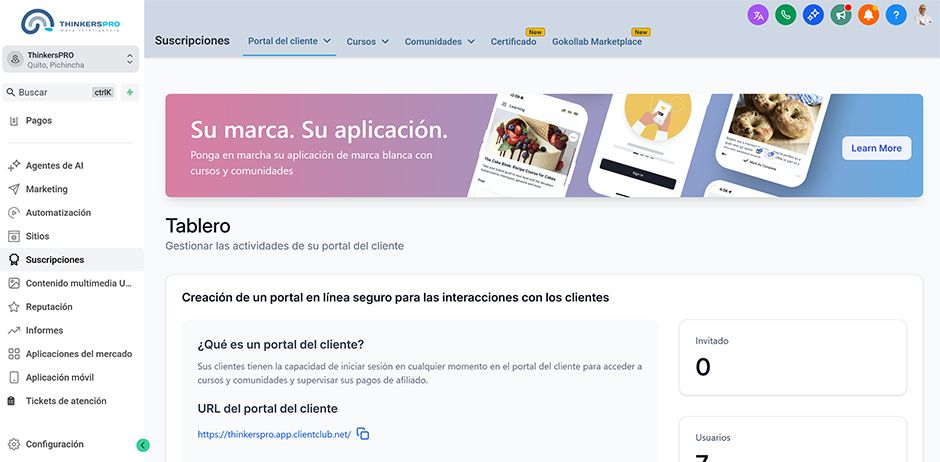Open the orange notifications bell

point(868,15)
